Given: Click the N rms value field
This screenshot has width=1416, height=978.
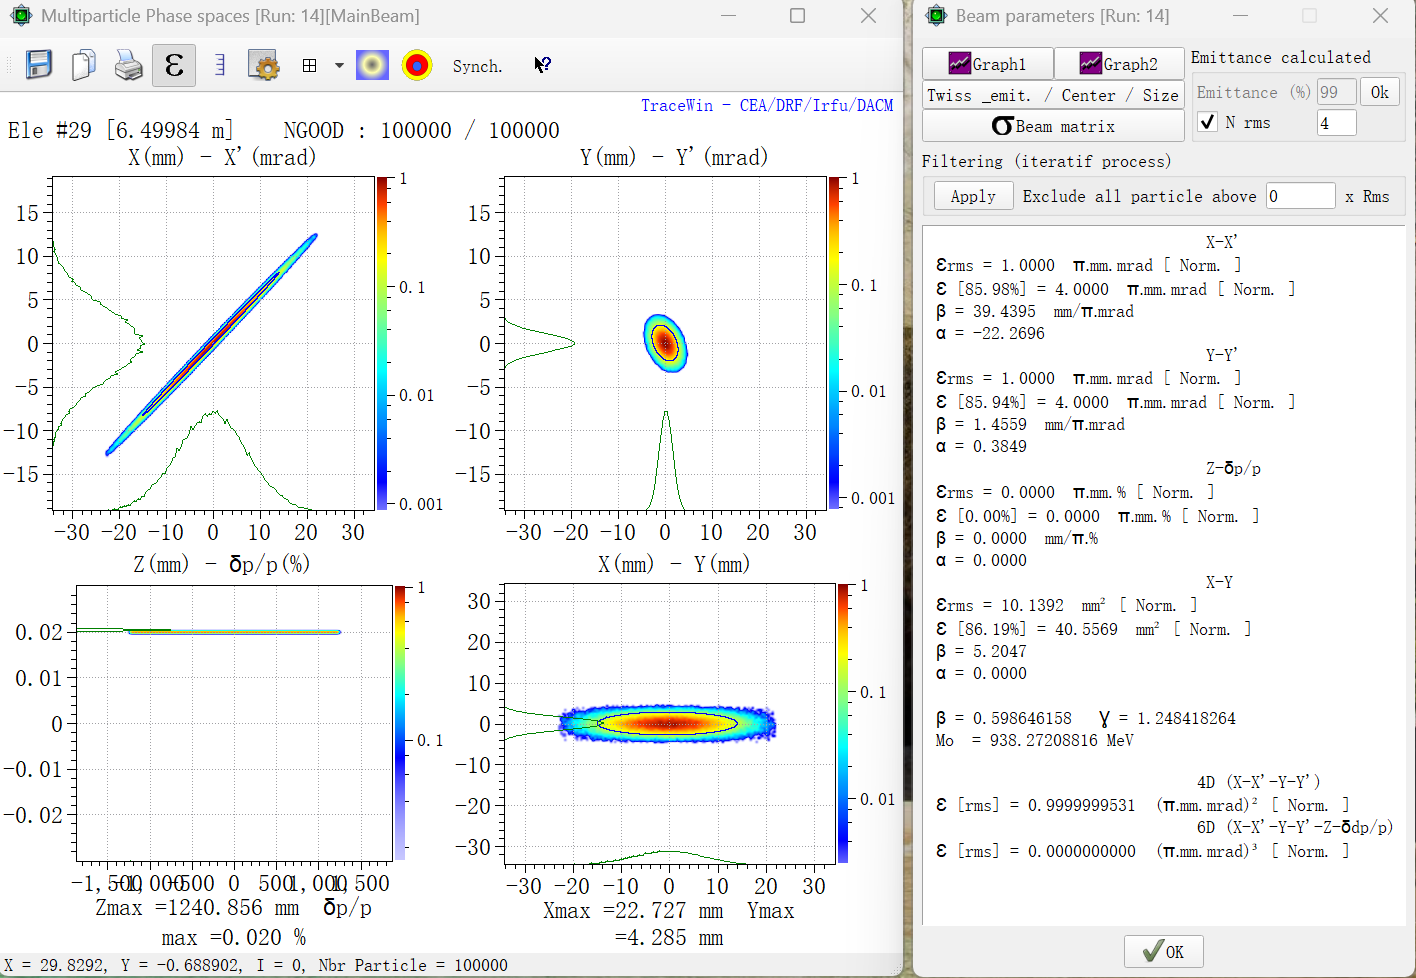Looking at the screenshot, I should (x=1336, y=123).
